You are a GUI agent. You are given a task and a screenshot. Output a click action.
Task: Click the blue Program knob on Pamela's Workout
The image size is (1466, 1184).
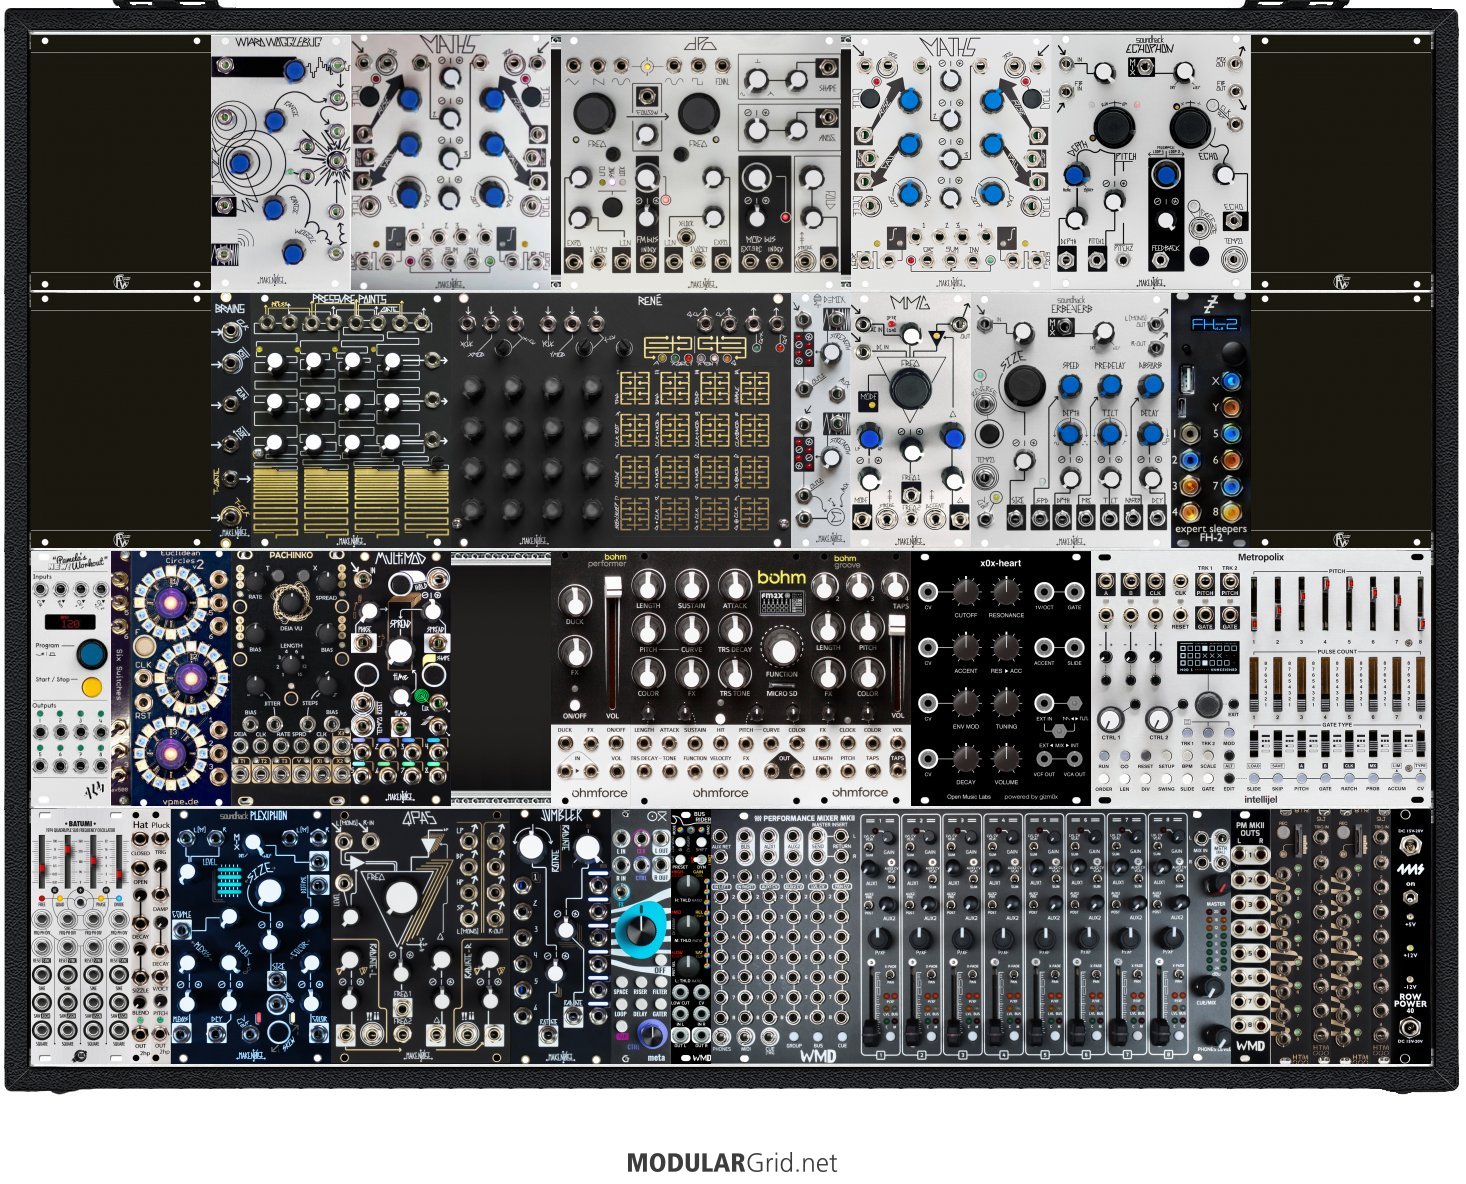point(91,655)
